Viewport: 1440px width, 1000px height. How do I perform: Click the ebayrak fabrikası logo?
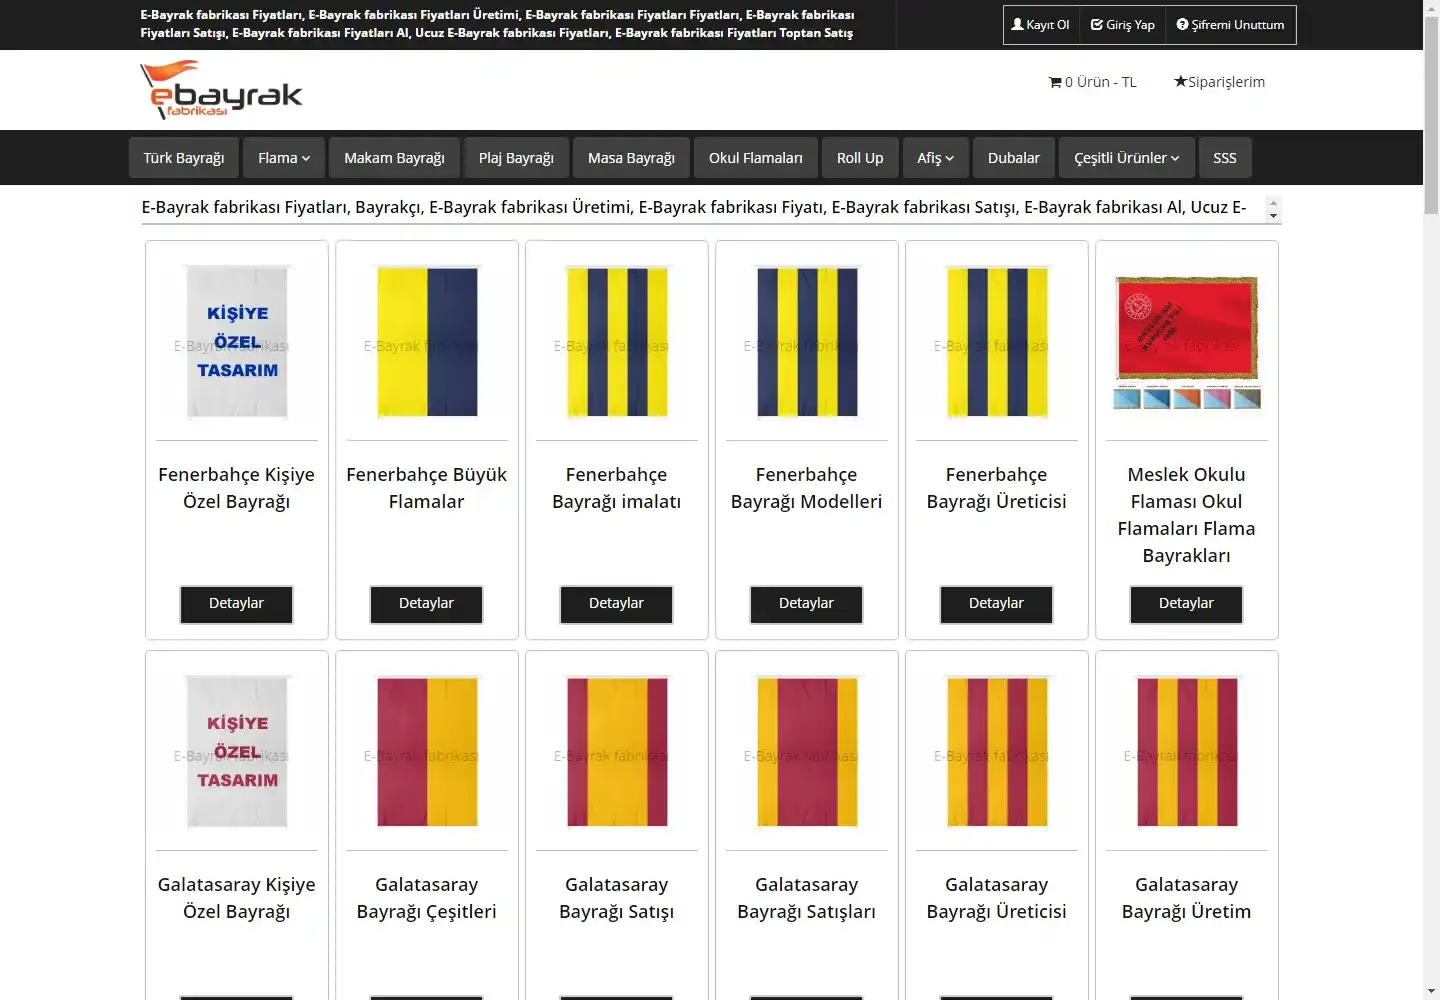click(x=221, y=89)
